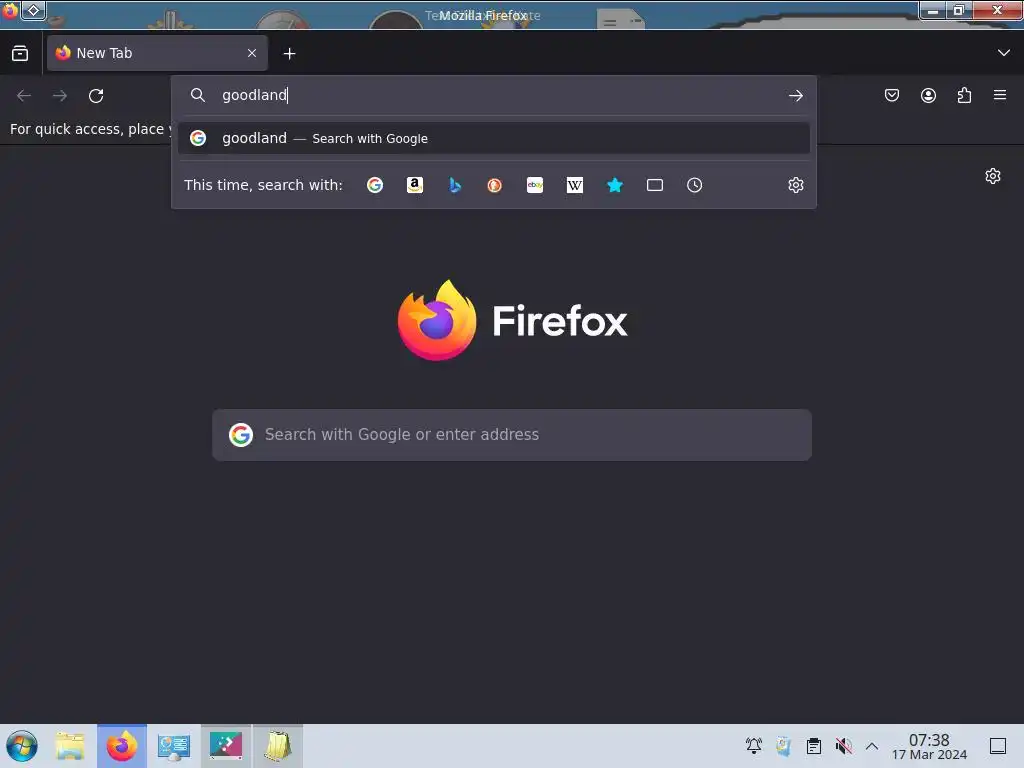Viewport: 1024px width, 768px height.
Task: Open search settings gear in the URL dropdown
Action: [x=795, y=185]
